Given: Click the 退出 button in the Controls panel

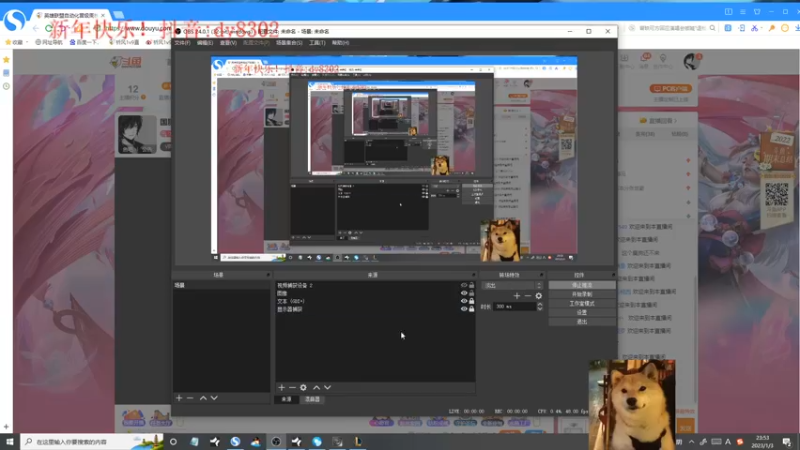Looking at the screenshot, I should click(582, 322).
